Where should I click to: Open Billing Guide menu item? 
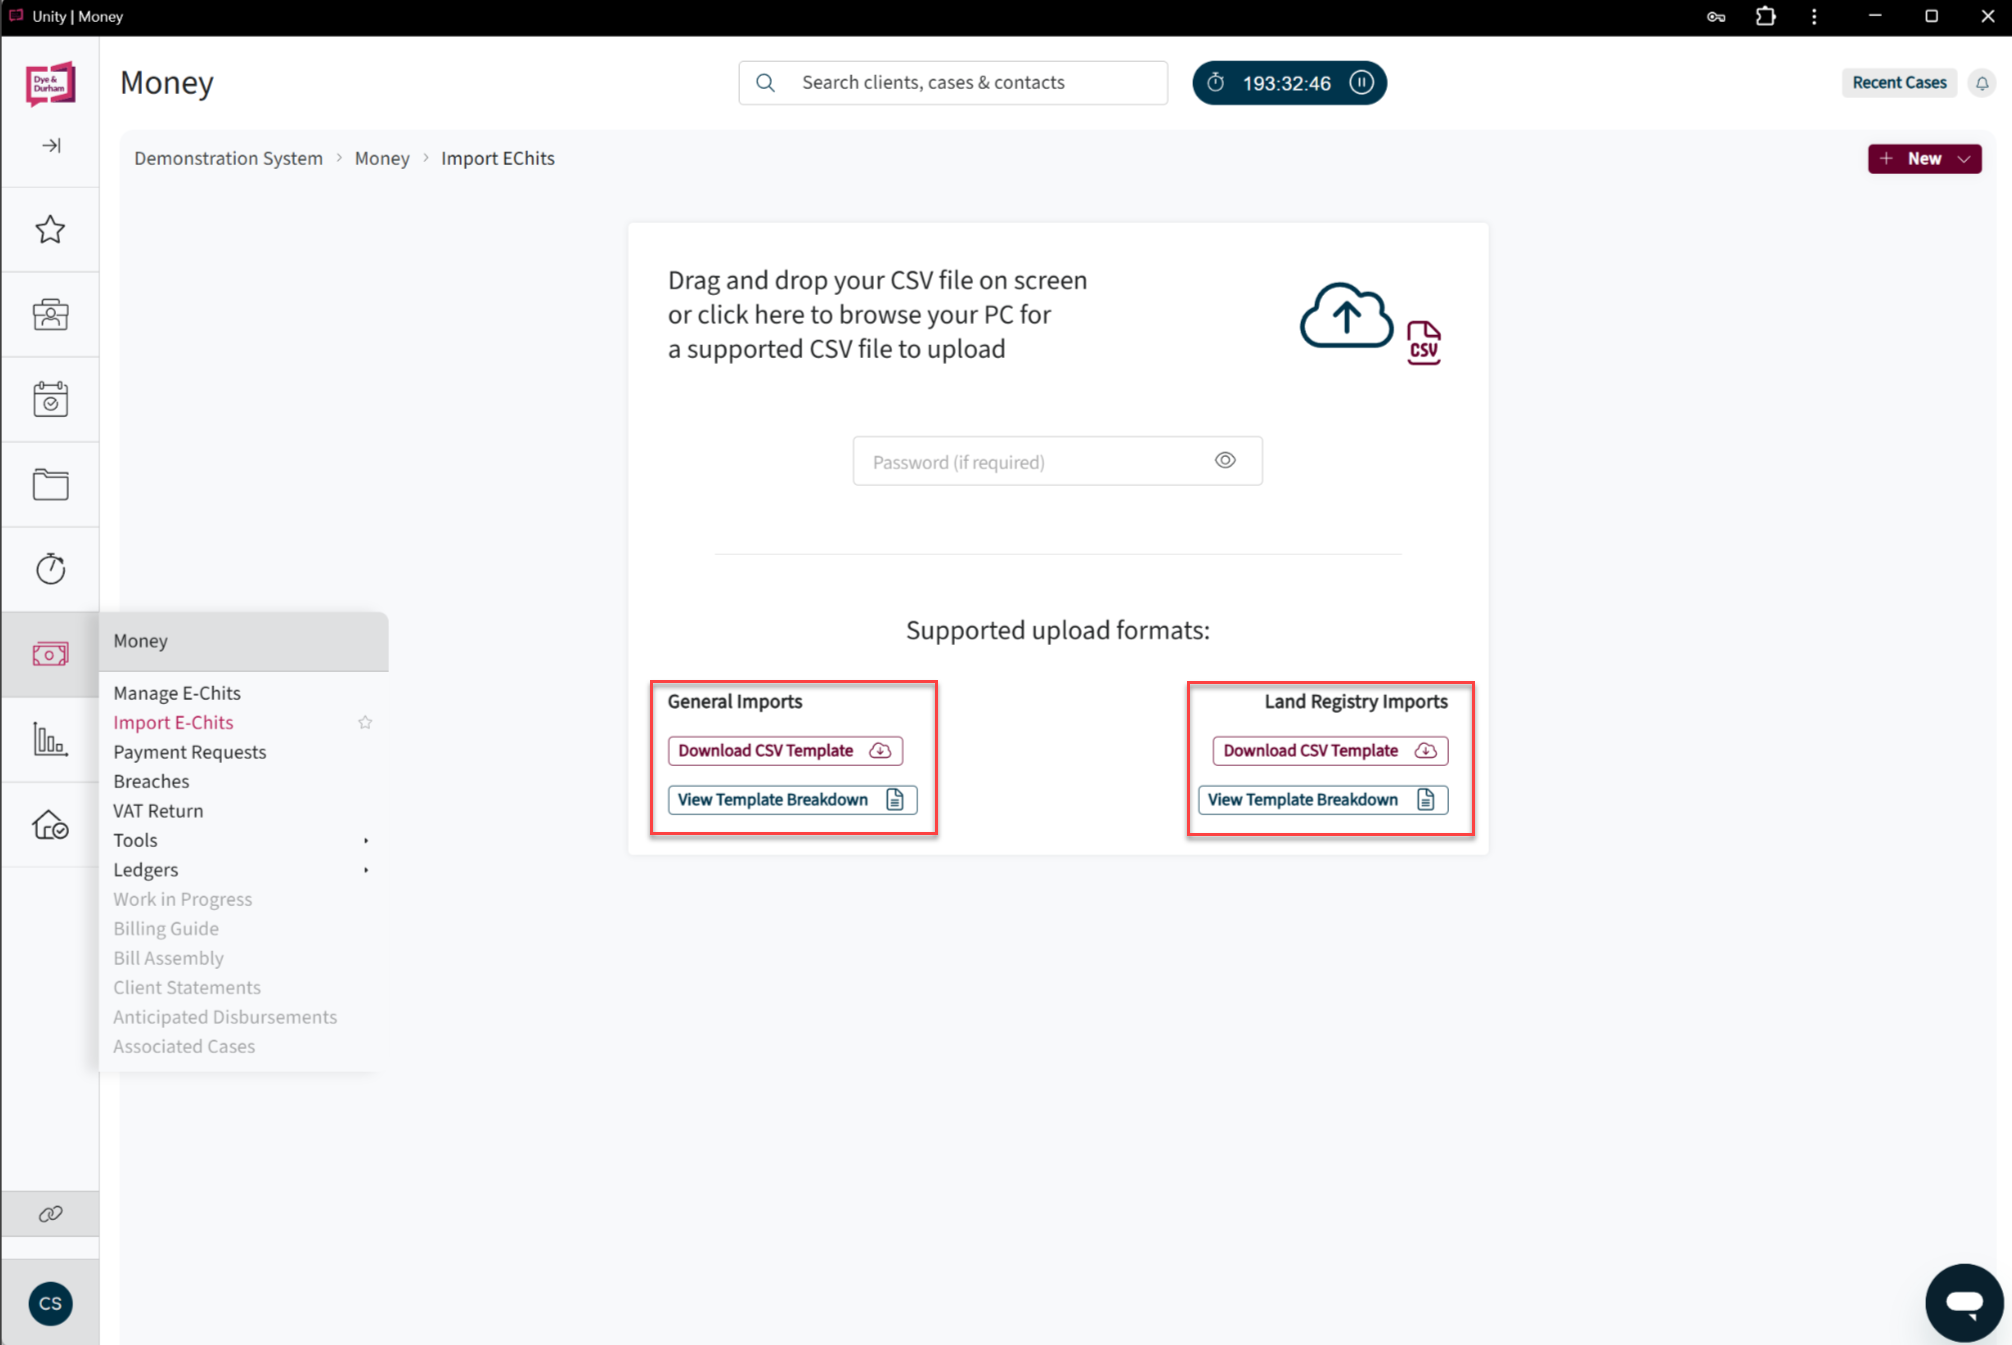pos(166,929)
